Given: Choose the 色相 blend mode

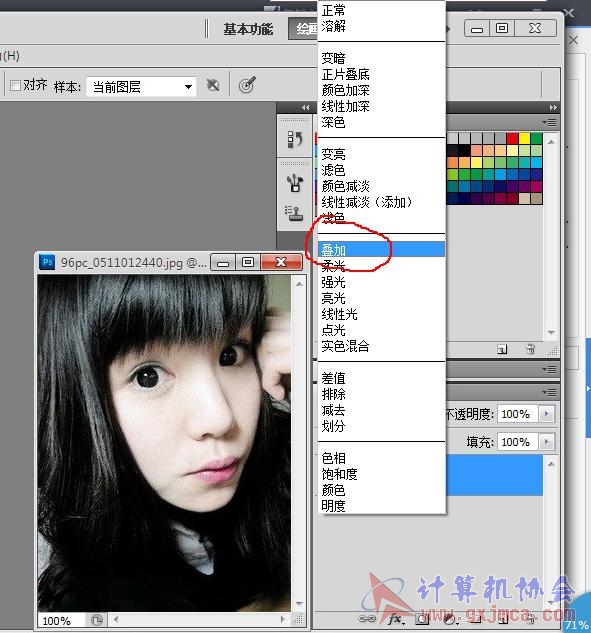Looking at the screenshot, I should click(381, 458).
